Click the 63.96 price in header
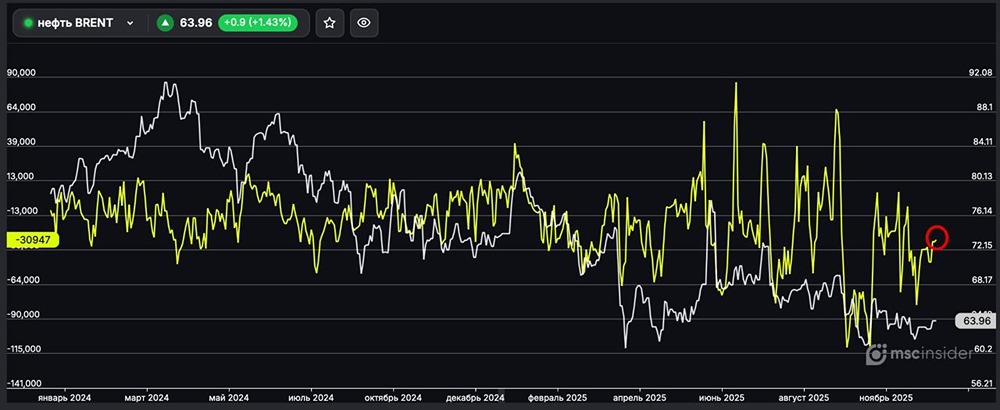 [196, 23]
